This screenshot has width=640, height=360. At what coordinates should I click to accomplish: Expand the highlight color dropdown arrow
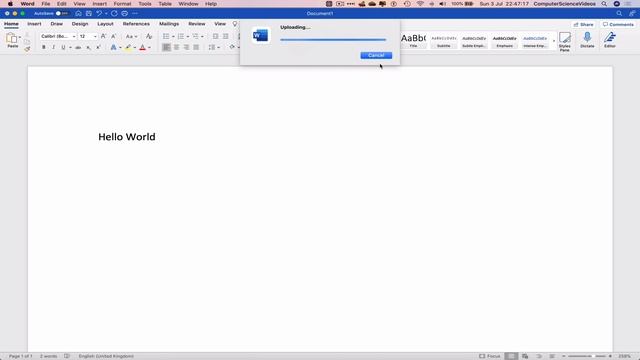click(135, 47)
